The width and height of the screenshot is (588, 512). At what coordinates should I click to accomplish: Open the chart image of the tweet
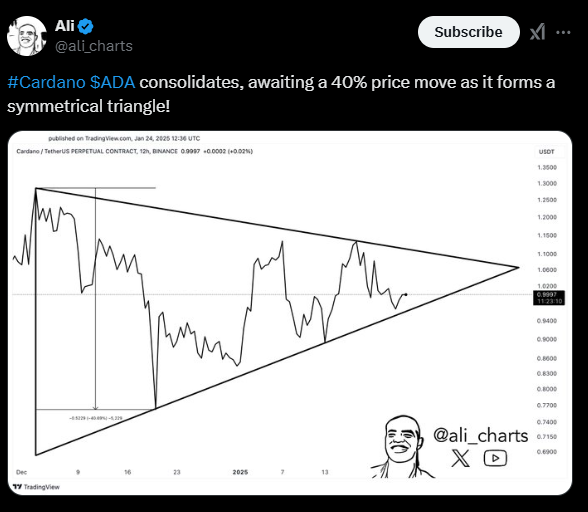click(290, 313)
